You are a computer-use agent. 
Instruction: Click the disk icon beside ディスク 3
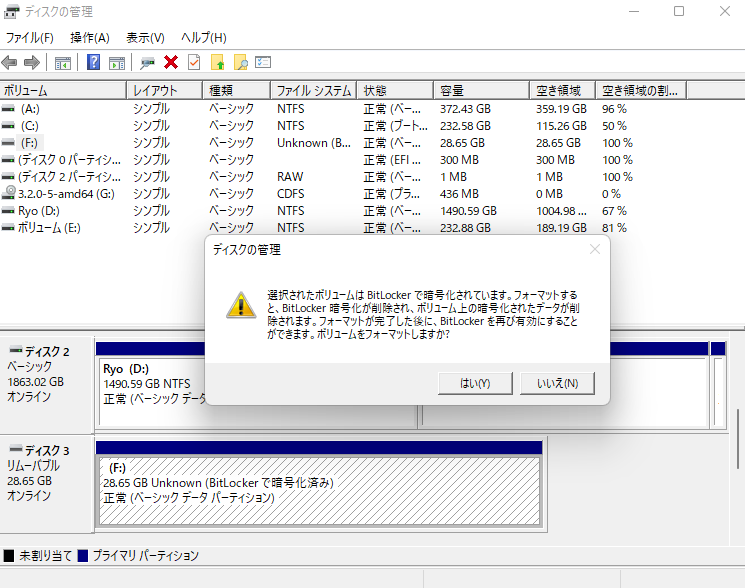point(16,448)
